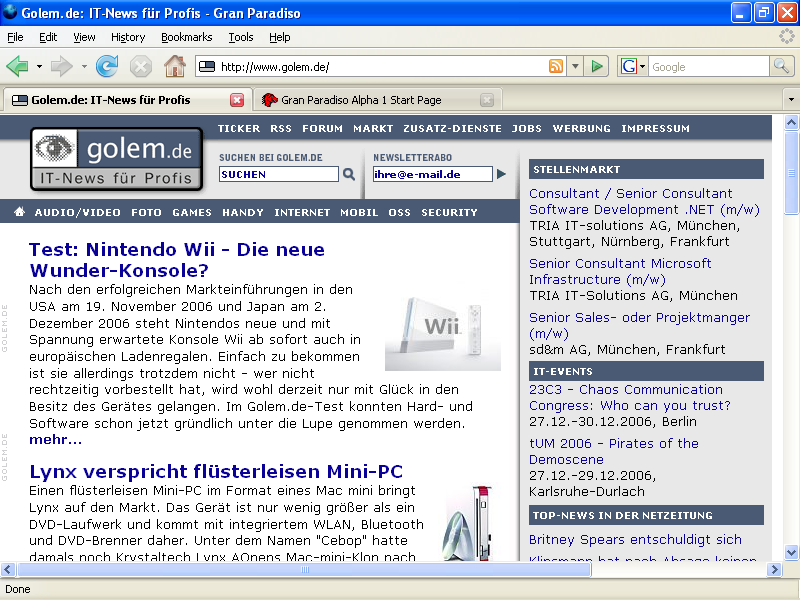The image size is (800, 600).
Task: Expand the address bar URL dropdown
Action: click(575, 67)
